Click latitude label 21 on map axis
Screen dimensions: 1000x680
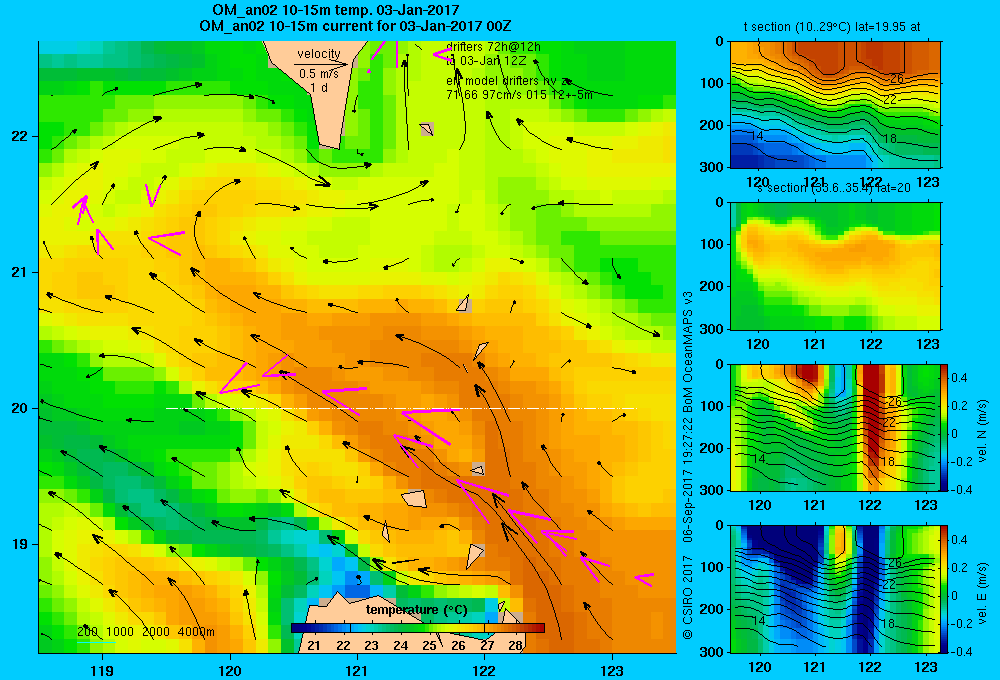[20, 272]
